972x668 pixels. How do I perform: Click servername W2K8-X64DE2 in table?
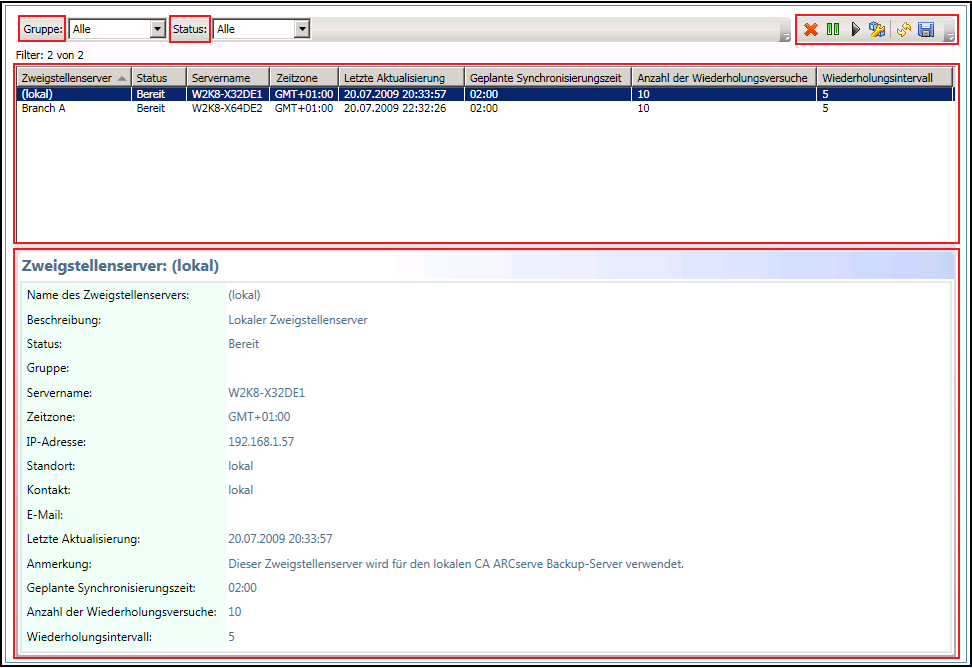click(227, 108)
